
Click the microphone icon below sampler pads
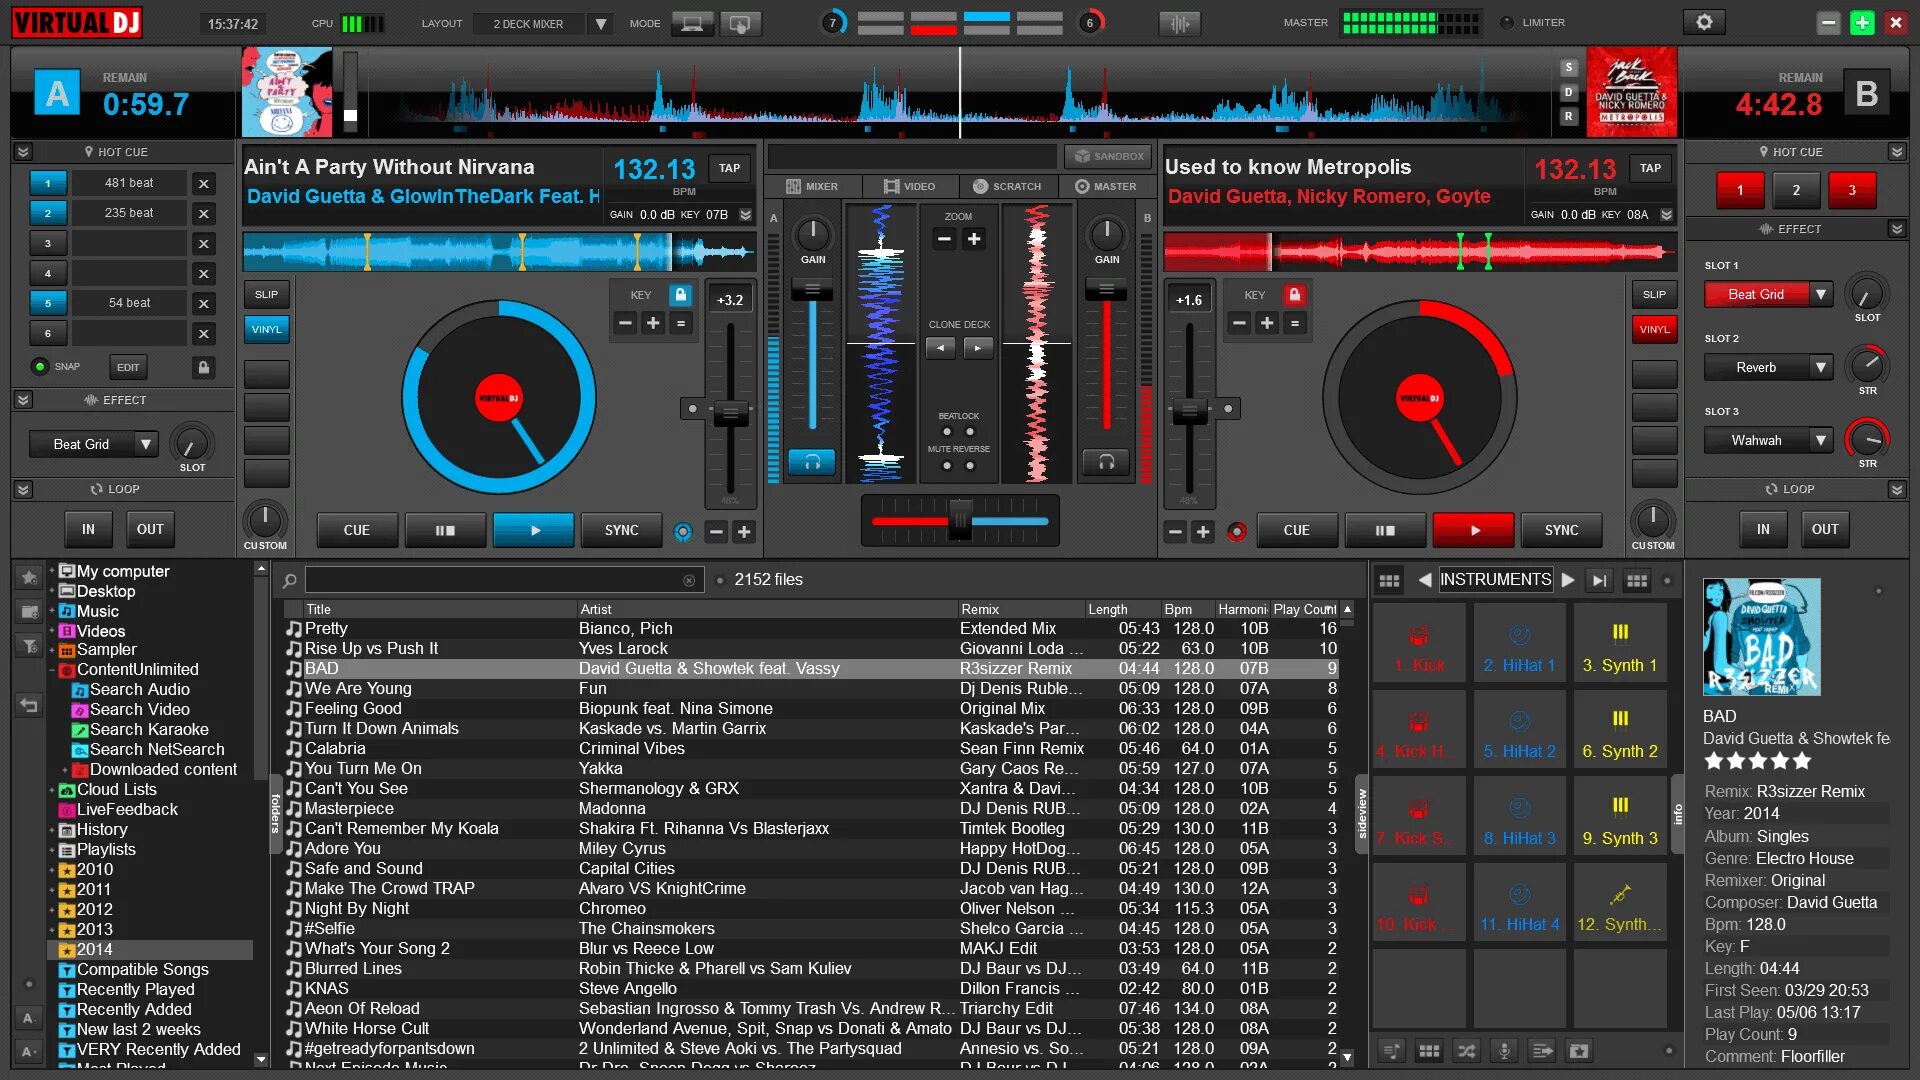pyautogui.click(x=1504, y=1051)
